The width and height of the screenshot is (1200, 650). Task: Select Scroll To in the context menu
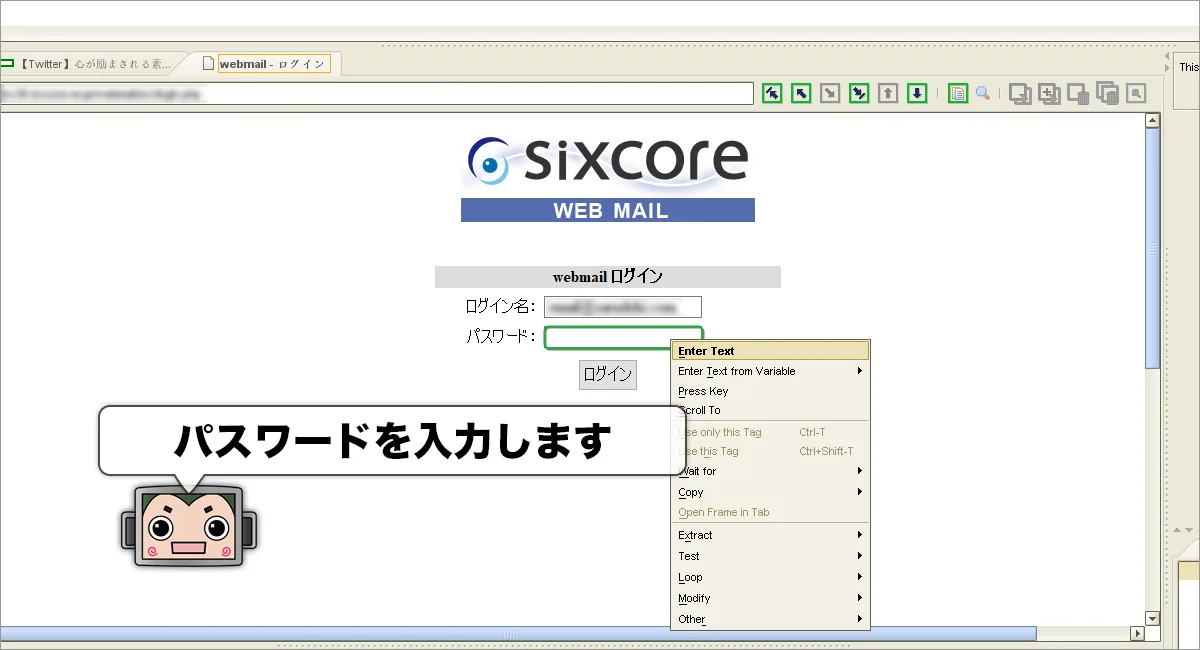(x=770, y=410)
